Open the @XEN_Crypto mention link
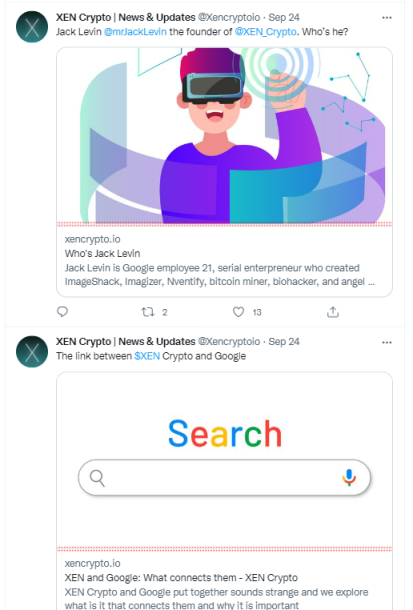413x610 pixels. [266, 32]
